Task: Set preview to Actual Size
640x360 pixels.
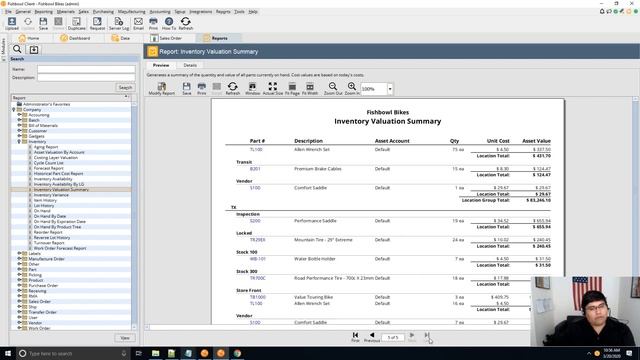Action: coord(273,89)
